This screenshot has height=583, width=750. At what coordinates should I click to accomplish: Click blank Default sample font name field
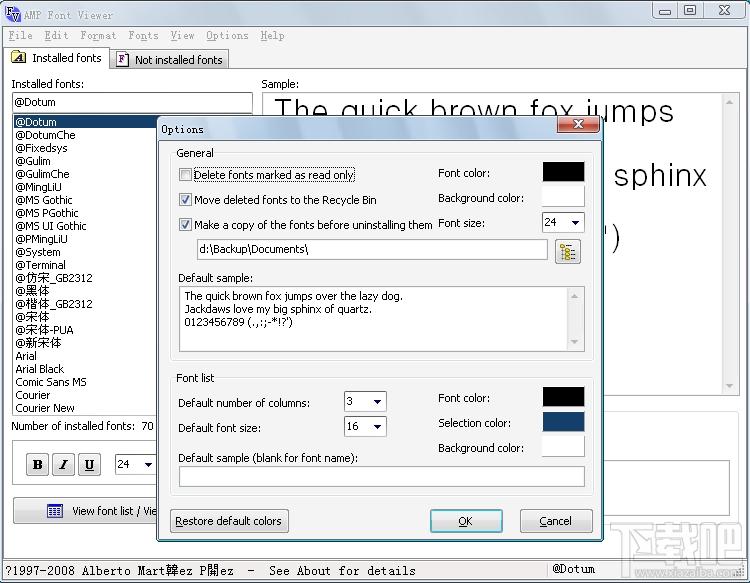(x=382, y=476)
